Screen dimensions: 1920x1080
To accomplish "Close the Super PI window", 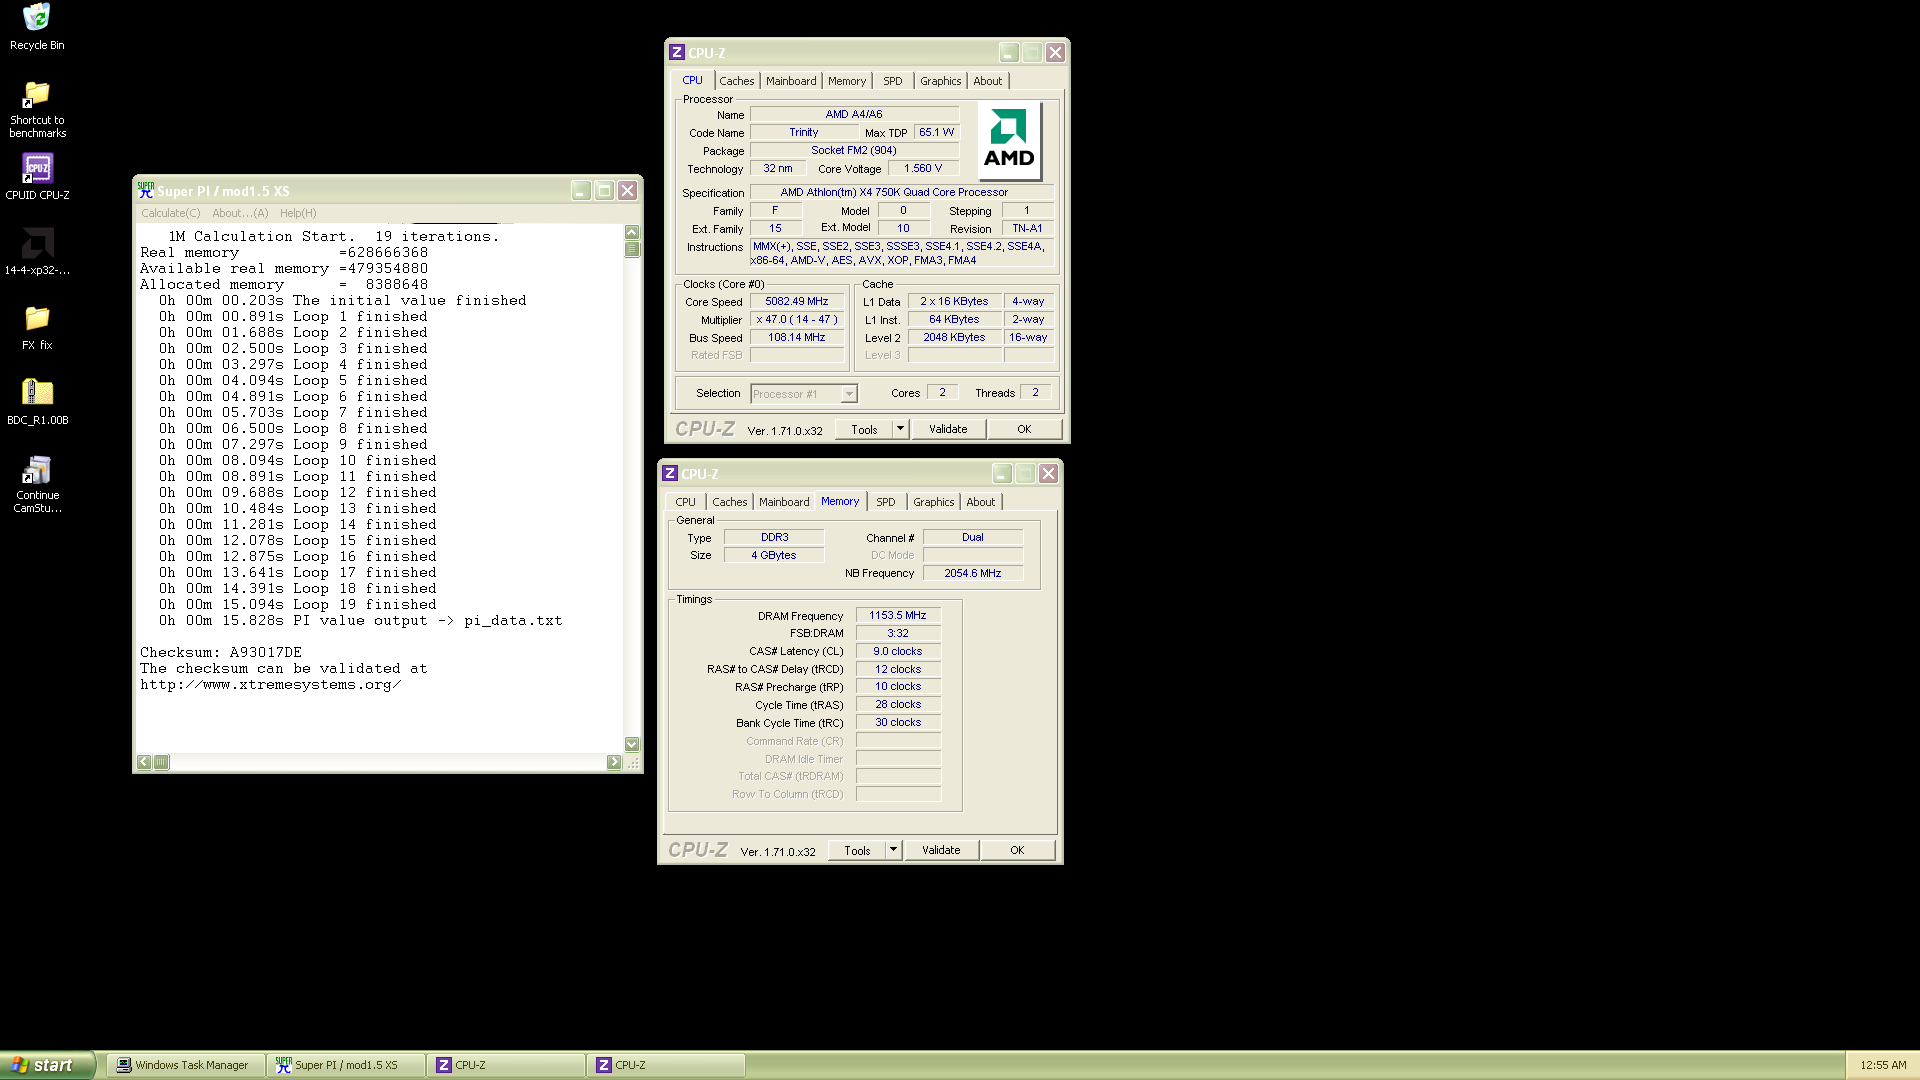I will [627, 190].
